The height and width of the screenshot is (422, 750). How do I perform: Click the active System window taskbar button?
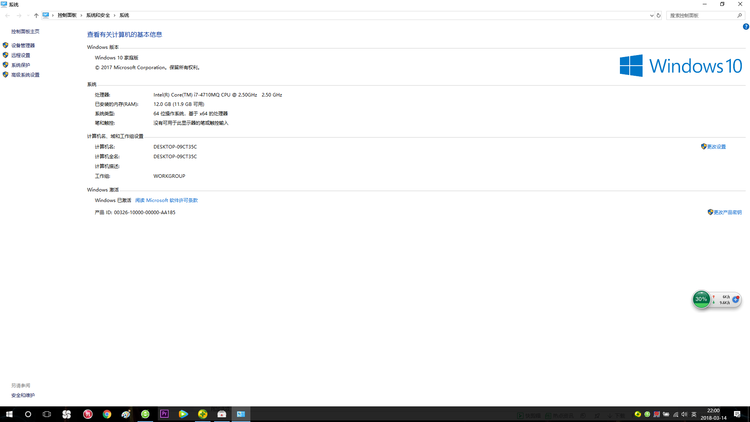[x=241, y=414]
